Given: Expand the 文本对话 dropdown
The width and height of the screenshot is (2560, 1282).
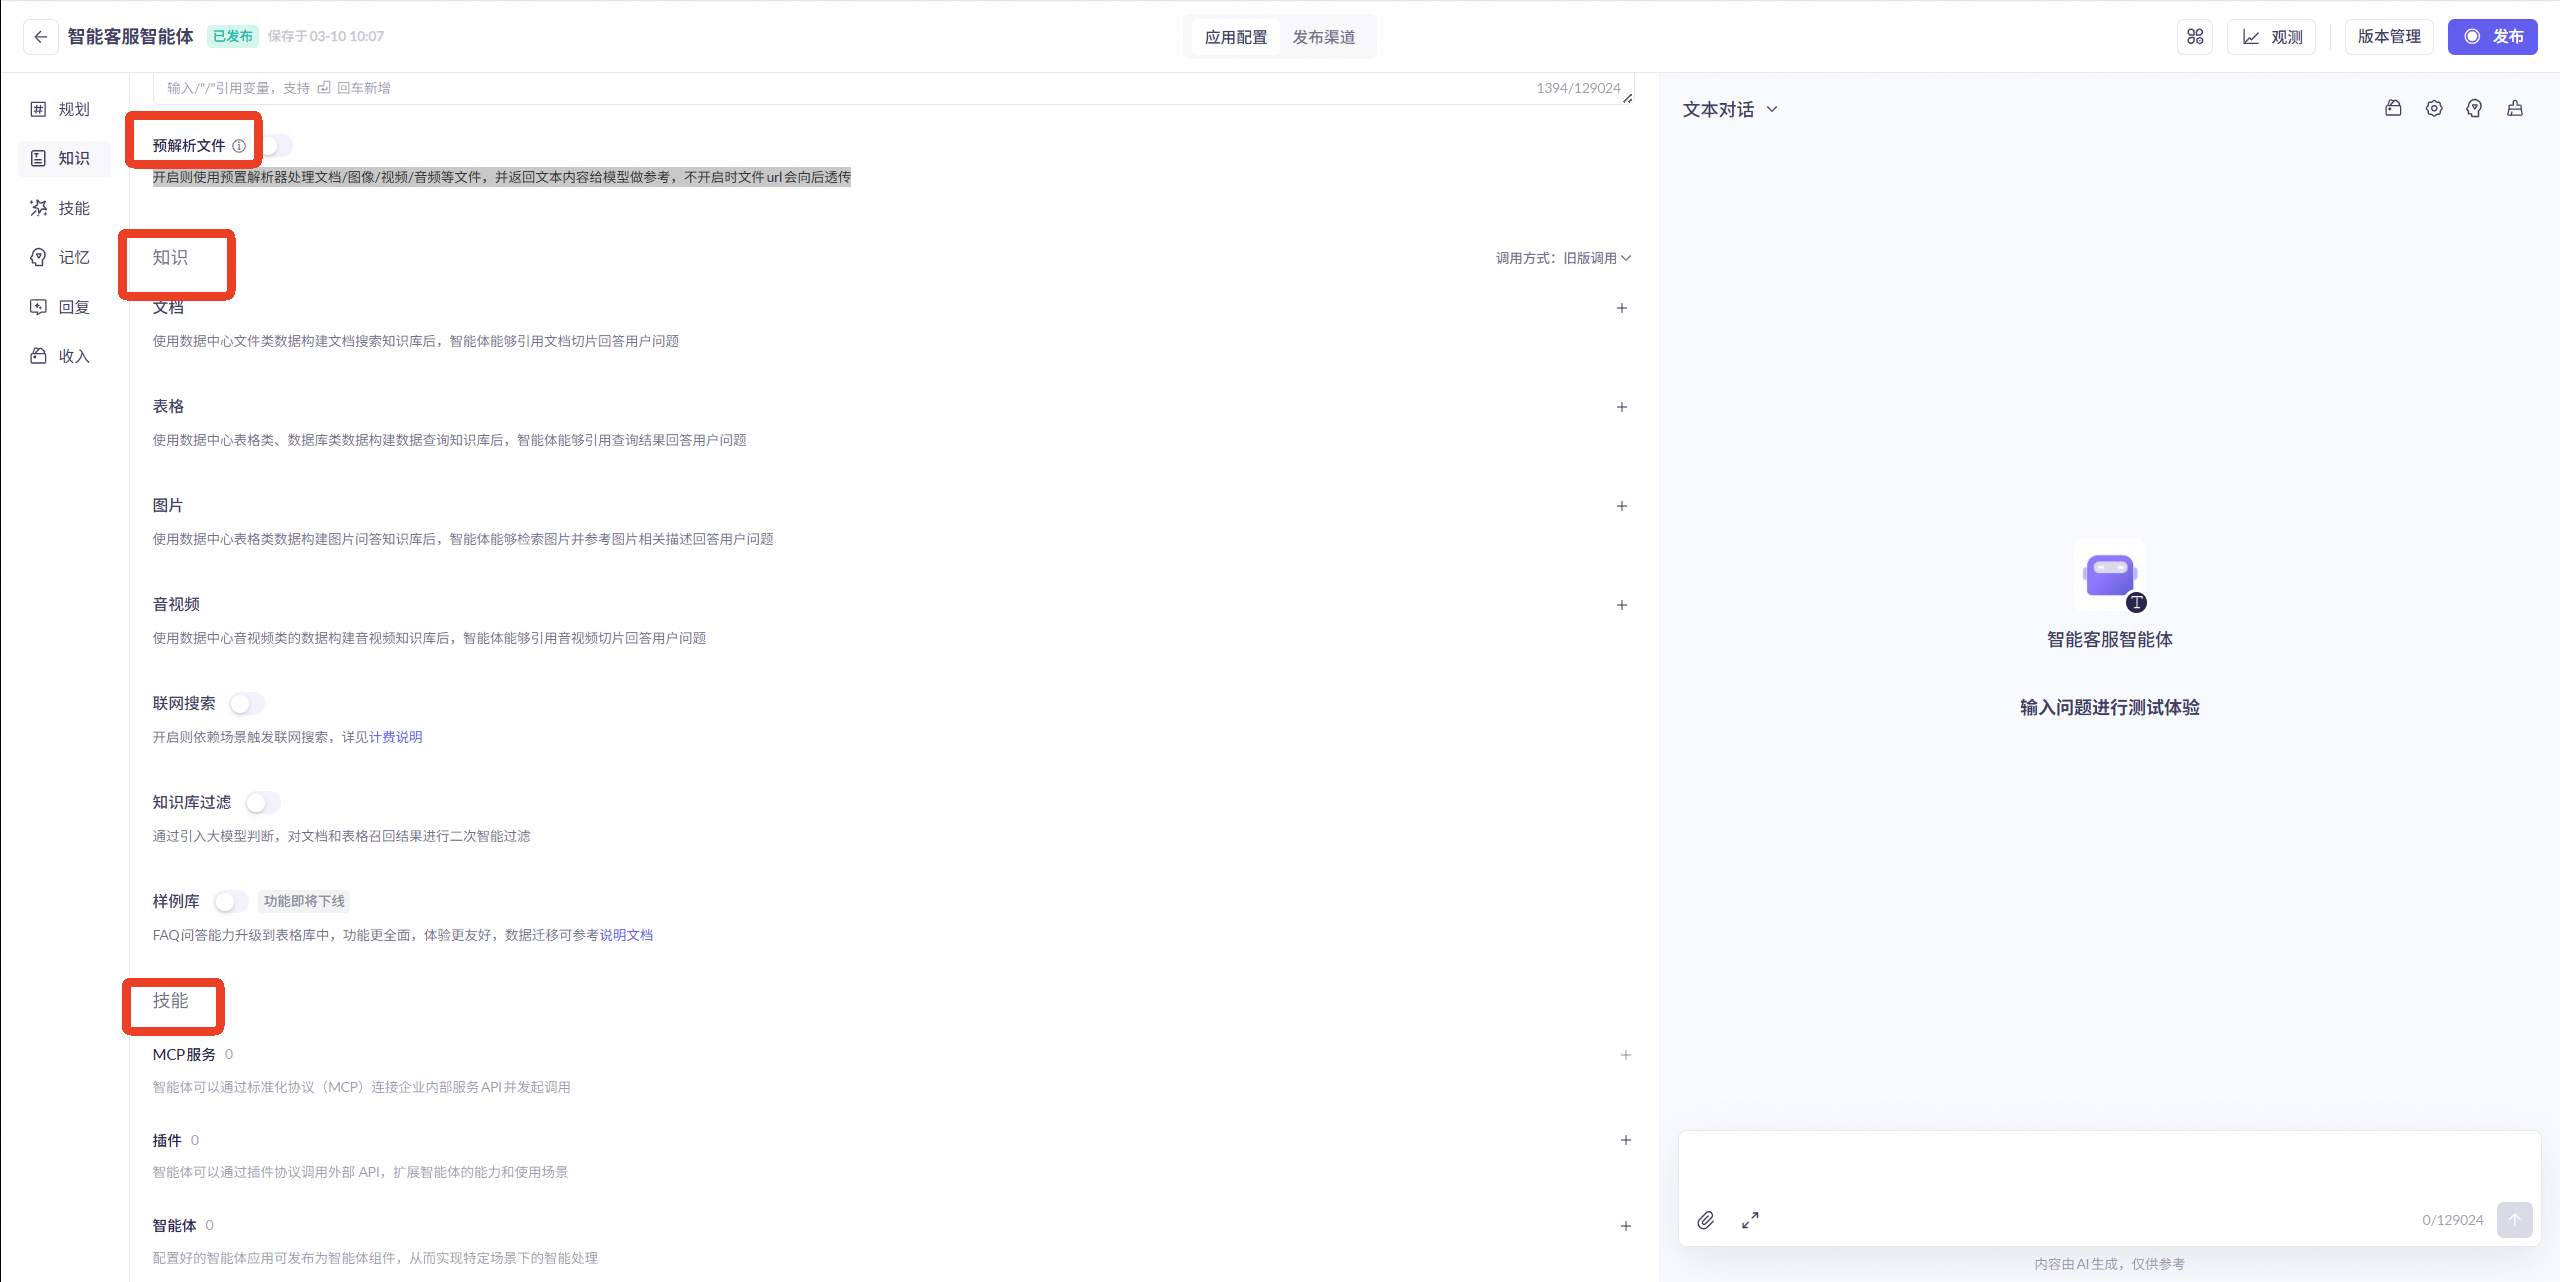Looking at the screenshot, I should [1730, 110].
